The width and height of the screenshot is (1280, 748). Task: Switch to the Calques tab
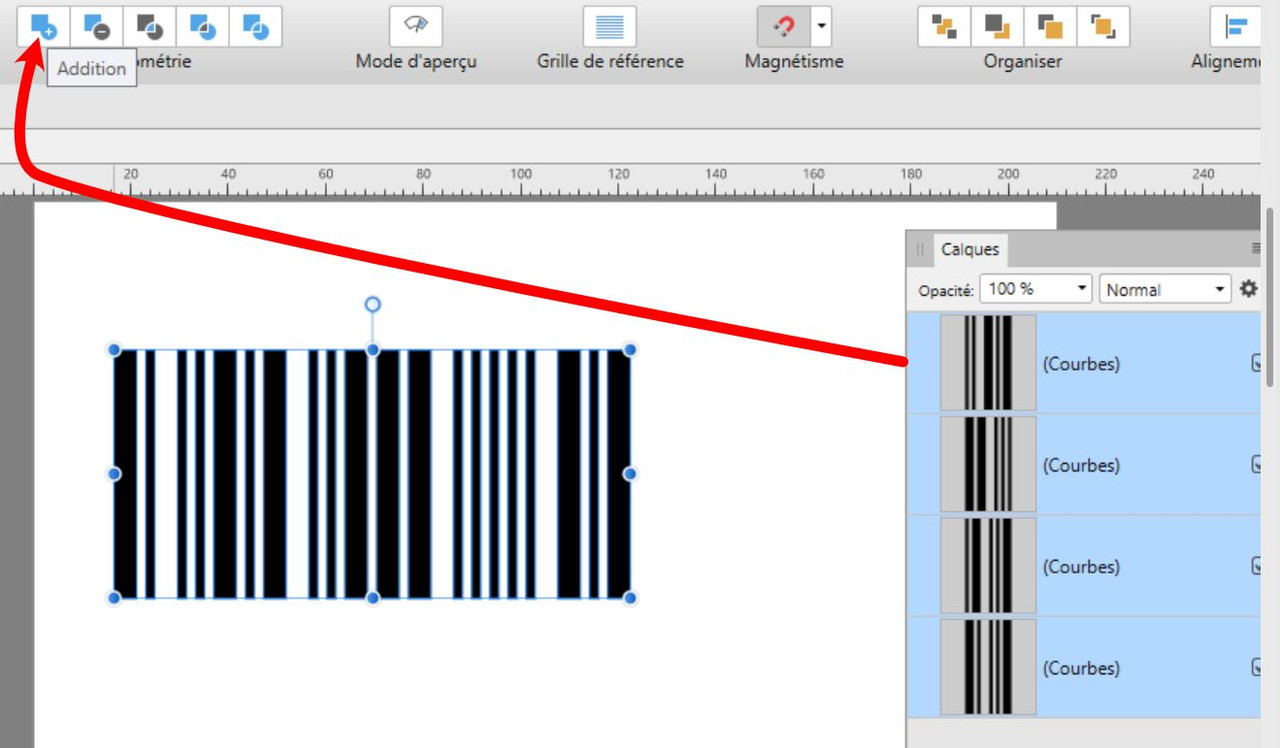point(970,250)
